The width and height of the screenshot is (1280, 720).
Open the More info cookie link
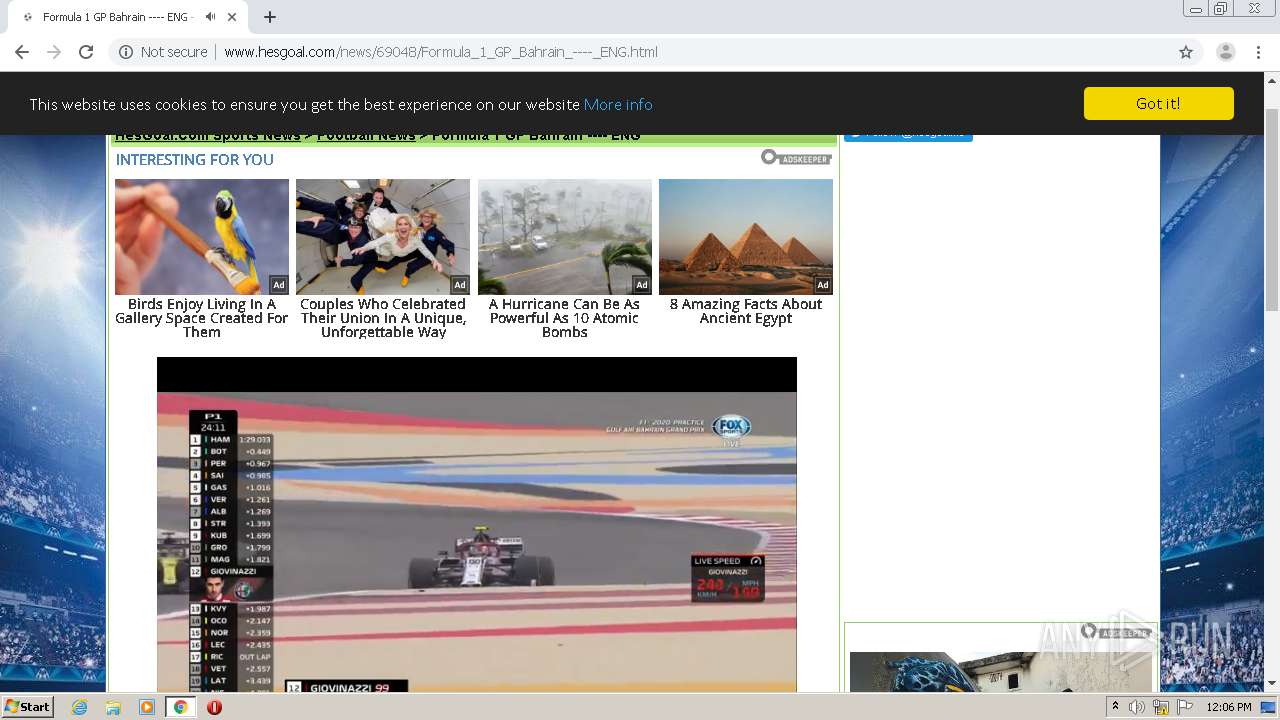tap(618, 104)
